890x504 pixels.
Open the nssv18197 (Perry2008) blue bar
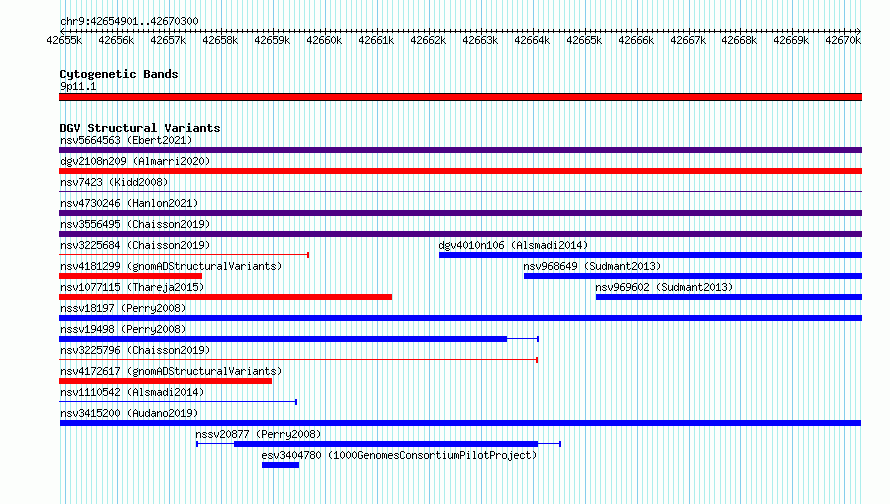point(460,318)
